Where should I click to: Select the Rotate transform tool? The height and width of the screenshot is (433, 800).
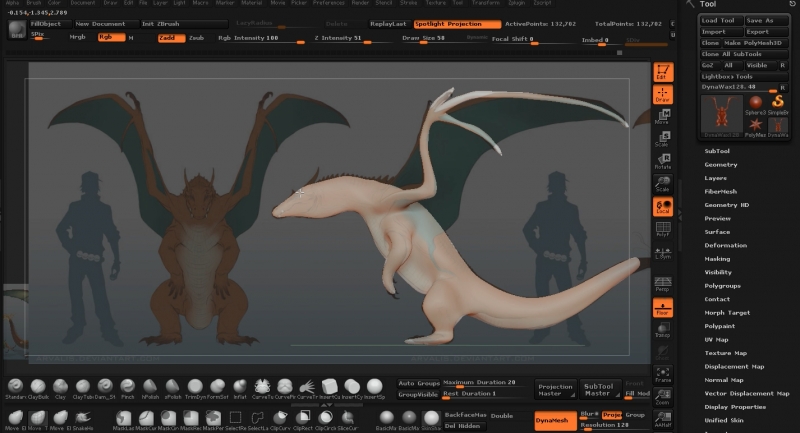[662, 161]
